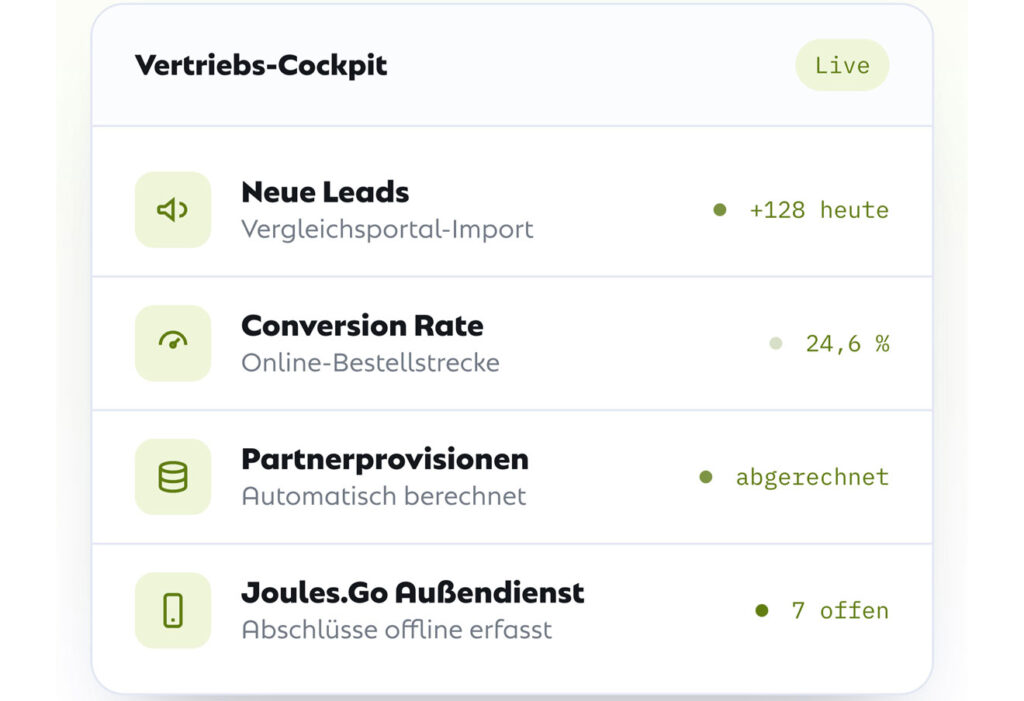Image resolution: width=1024 pixels, height=701 pixels.
Task: Click the Vertriebs-Cockpit panel title
Action: pos(261,65)
